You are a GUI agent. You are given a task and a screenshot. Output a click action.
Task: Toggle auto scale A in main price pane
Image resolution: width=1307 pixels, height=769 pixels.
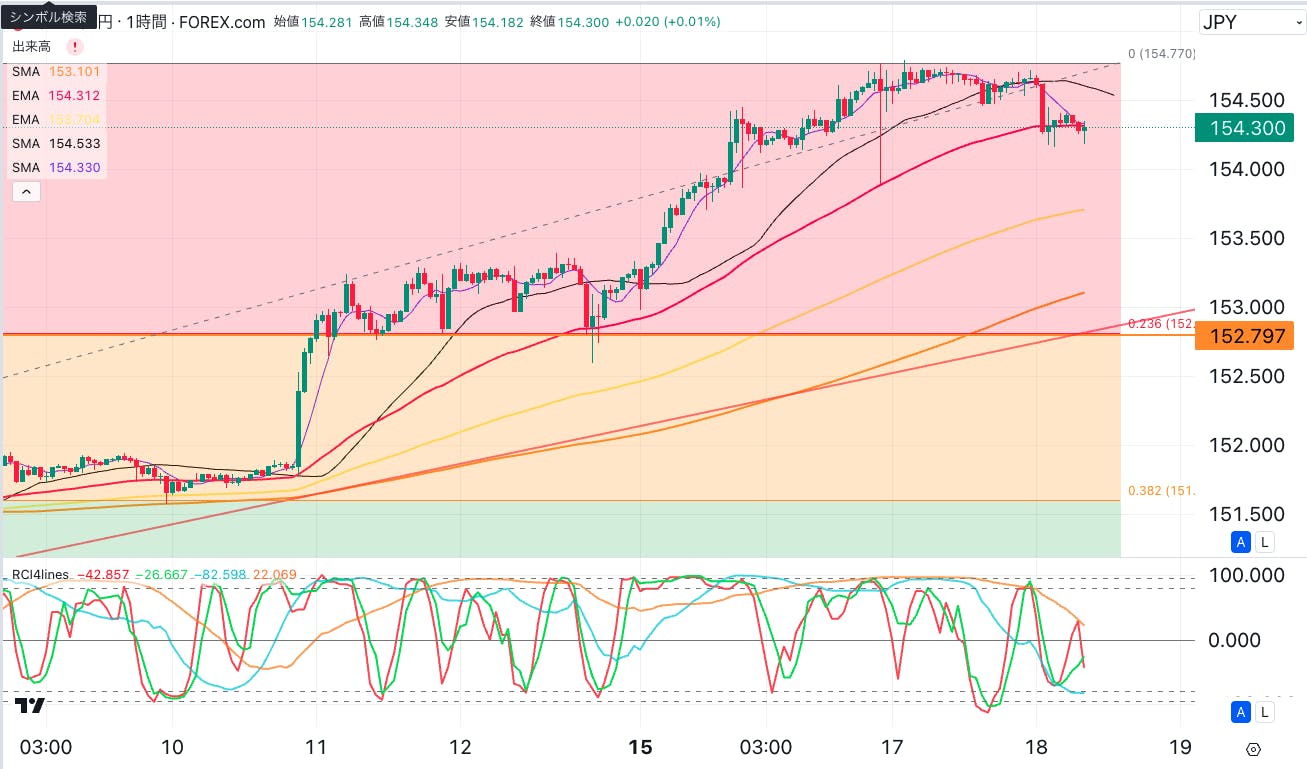(x=1241, y=542)
